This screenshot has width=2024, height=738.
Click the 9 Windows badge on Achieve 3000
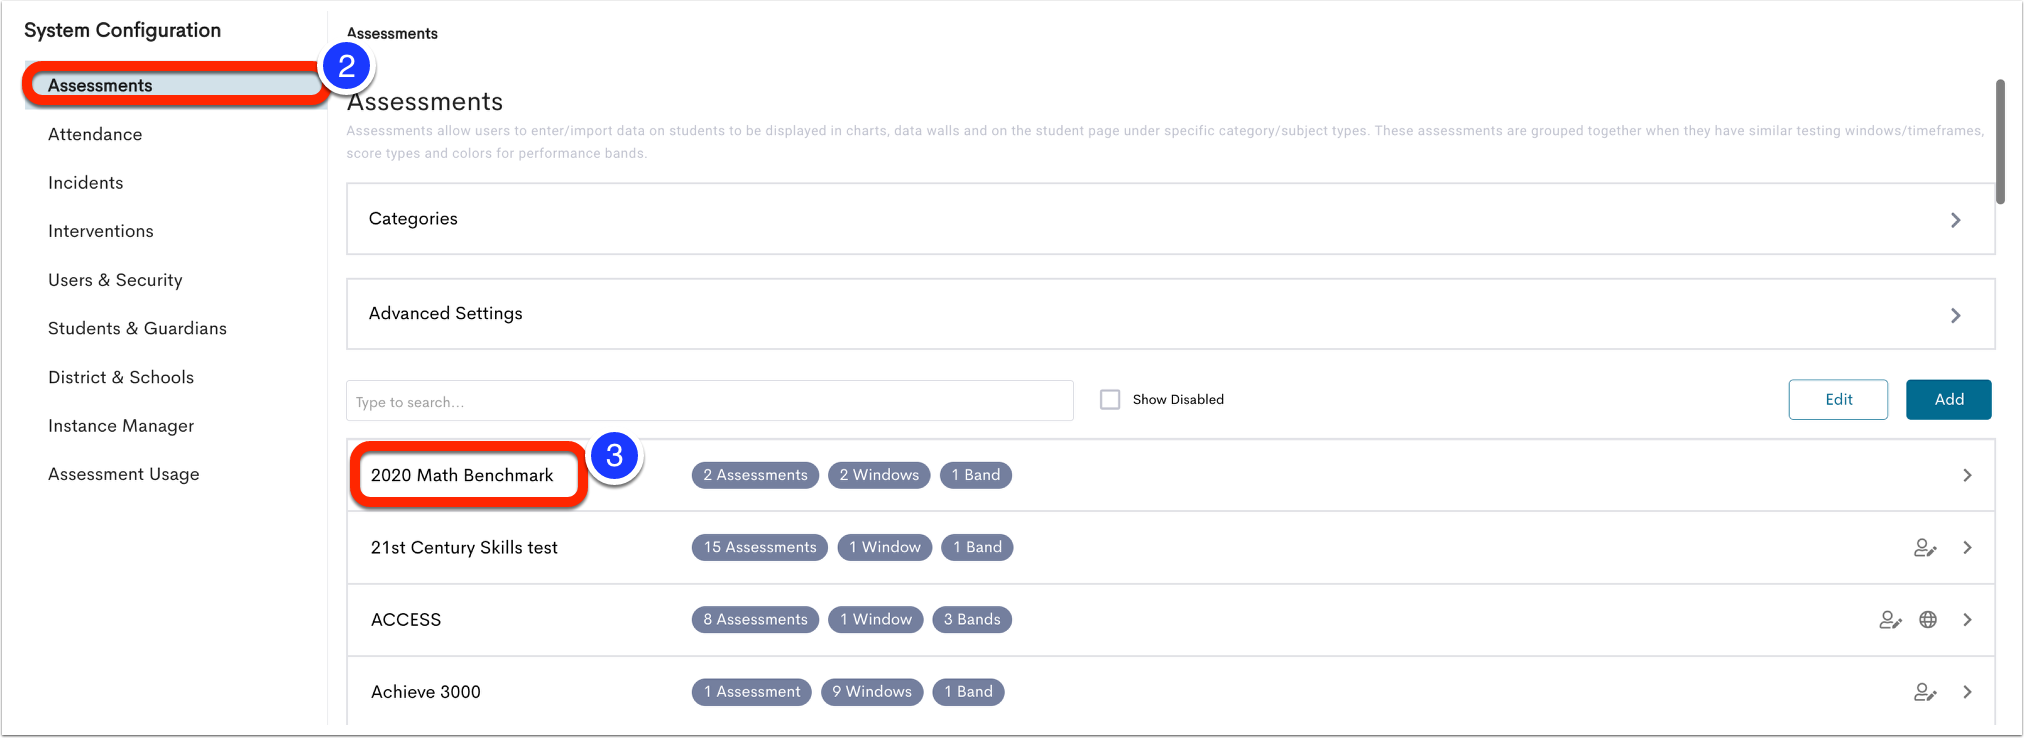coord(872,692)
